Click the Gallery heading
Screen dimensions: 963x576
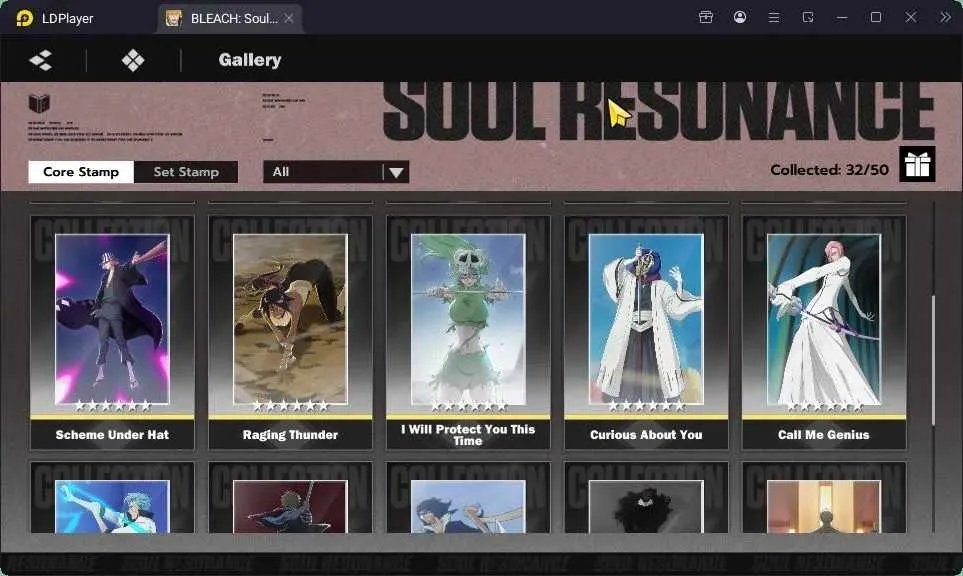click(x=250, y=60)
